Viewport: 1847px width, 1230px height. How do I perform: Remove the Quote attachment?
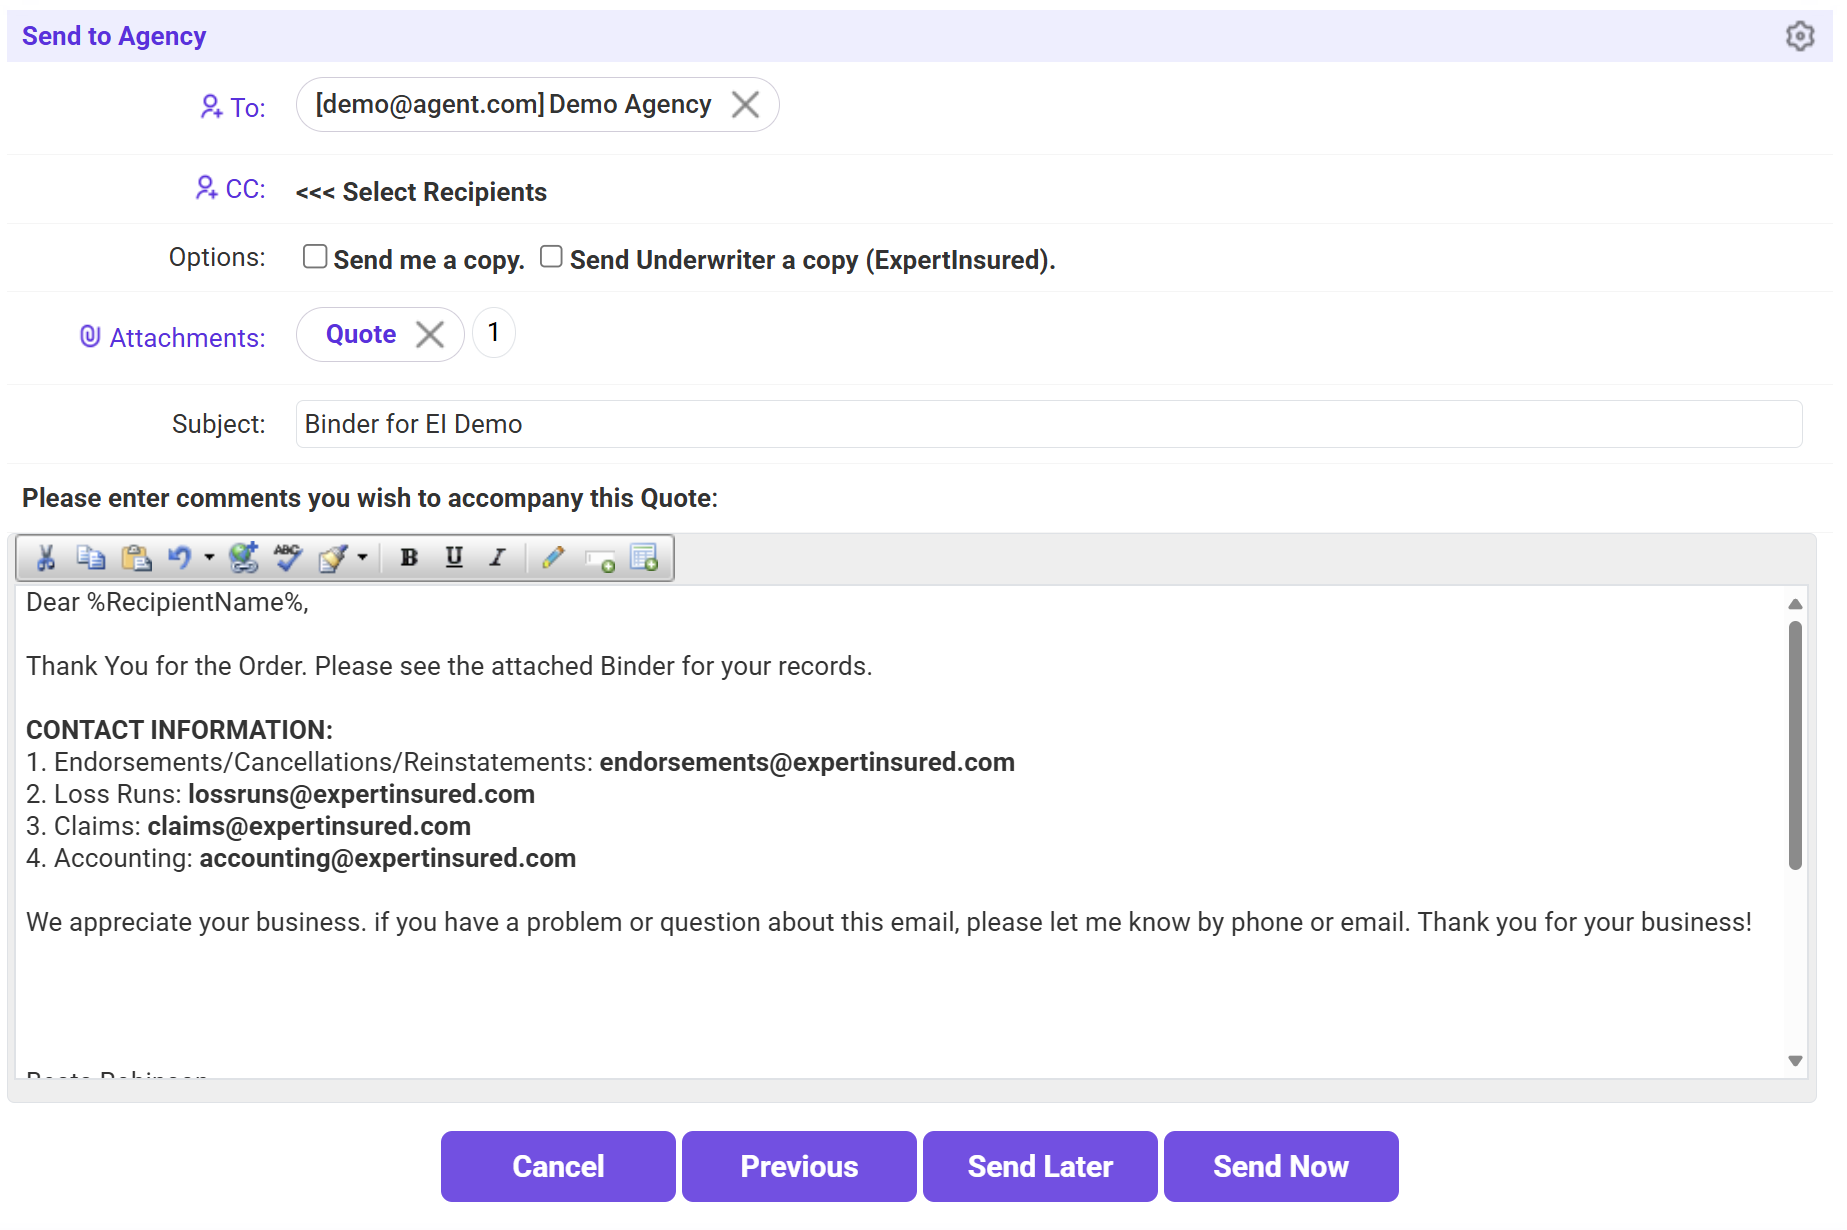[430, 335]
